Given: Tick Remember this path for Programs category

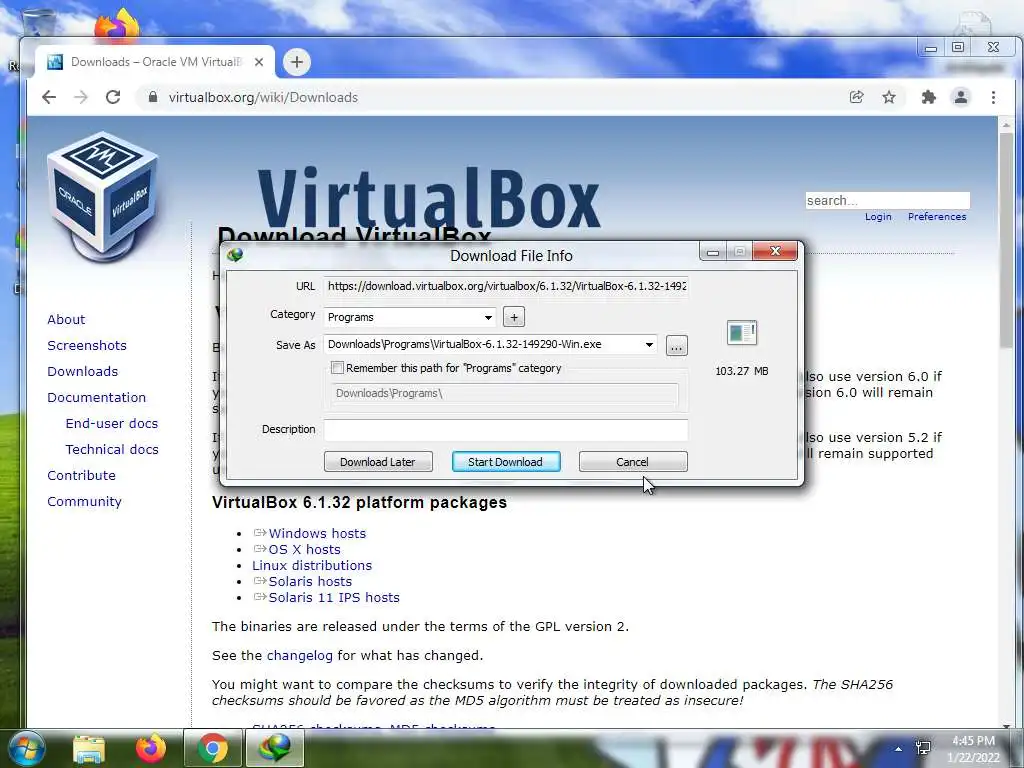Looking at the screenshot, I should [x=338, y=368].
